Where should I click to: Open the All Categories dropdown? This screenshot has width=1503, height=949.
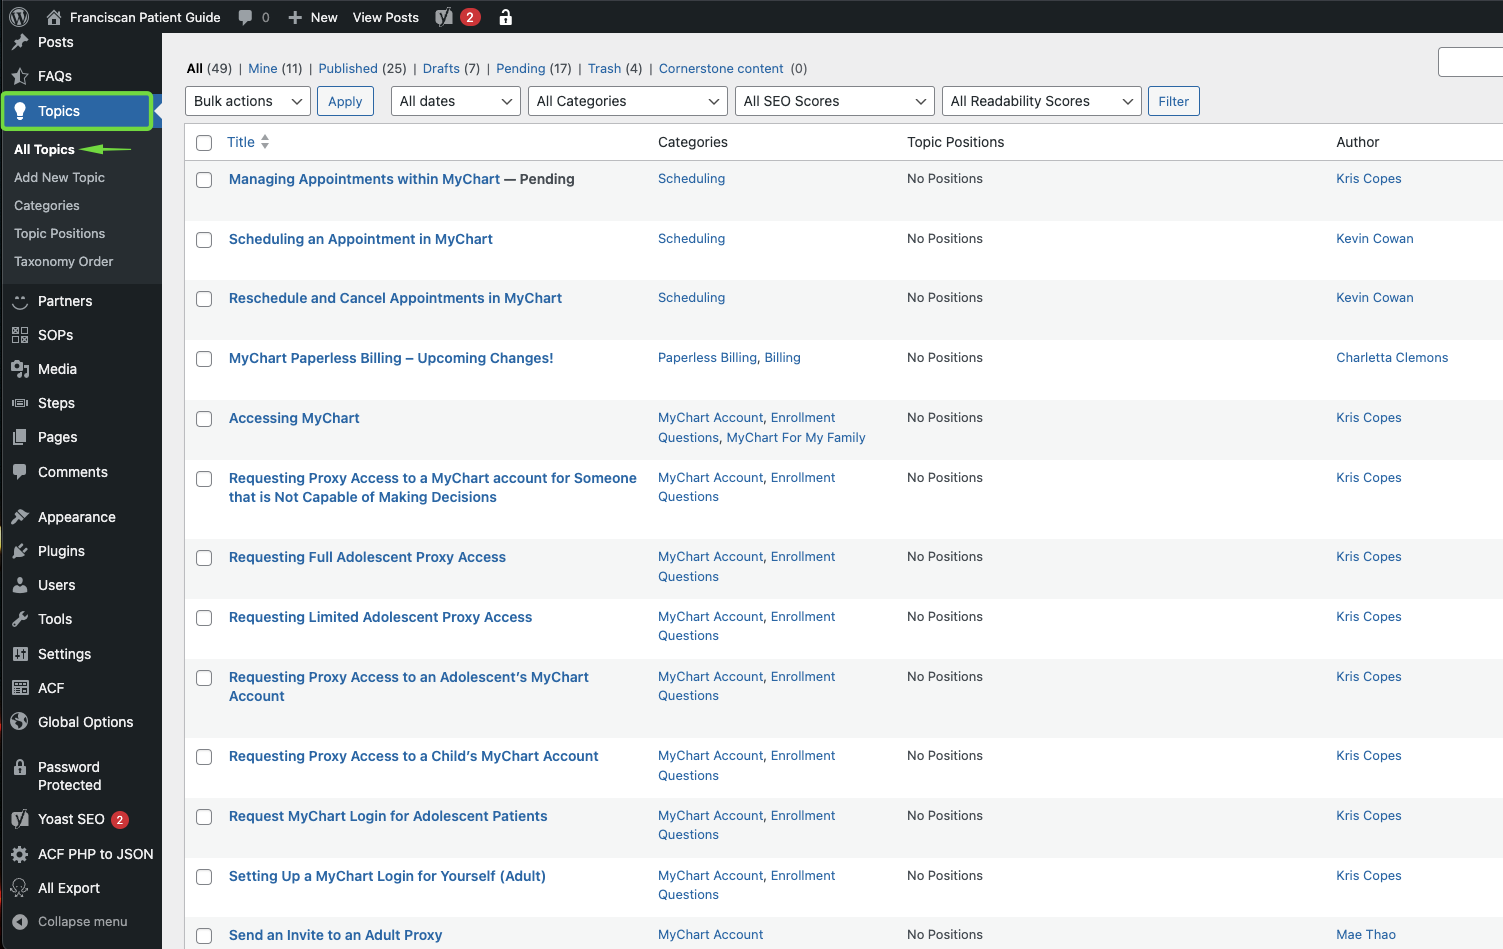pos(628,101)
